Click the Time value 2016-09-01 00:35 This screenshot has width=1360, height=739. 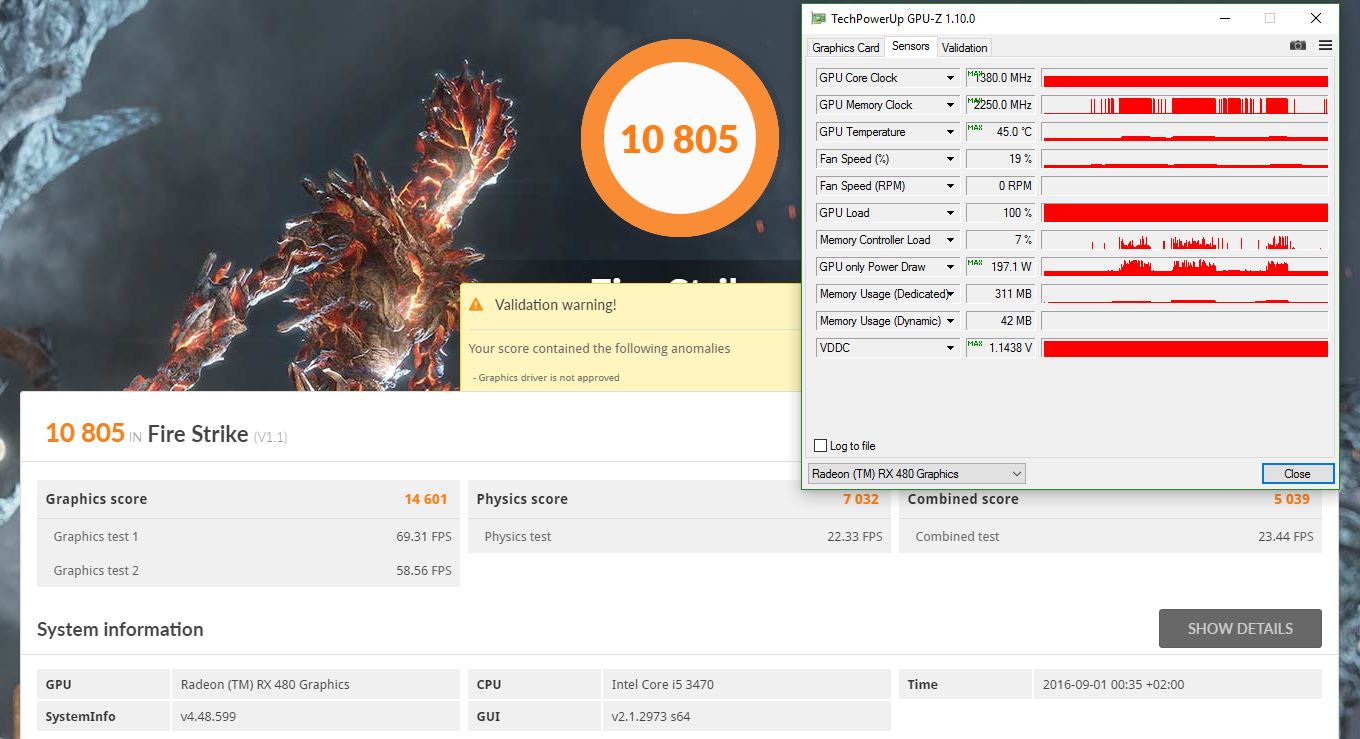[x=1114, y=685]
